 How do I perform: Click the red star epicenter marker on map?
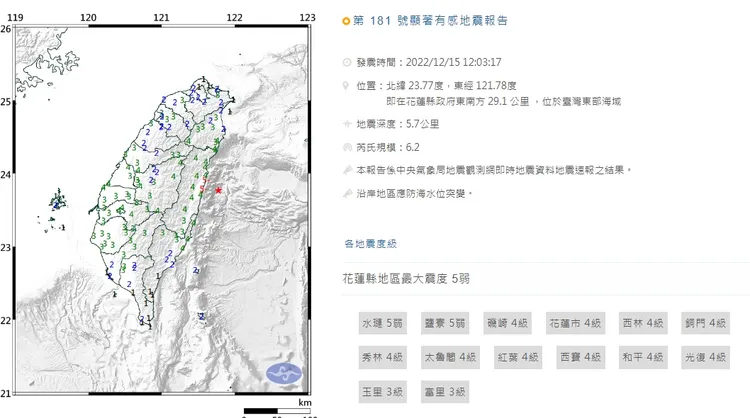pos(218,190)
